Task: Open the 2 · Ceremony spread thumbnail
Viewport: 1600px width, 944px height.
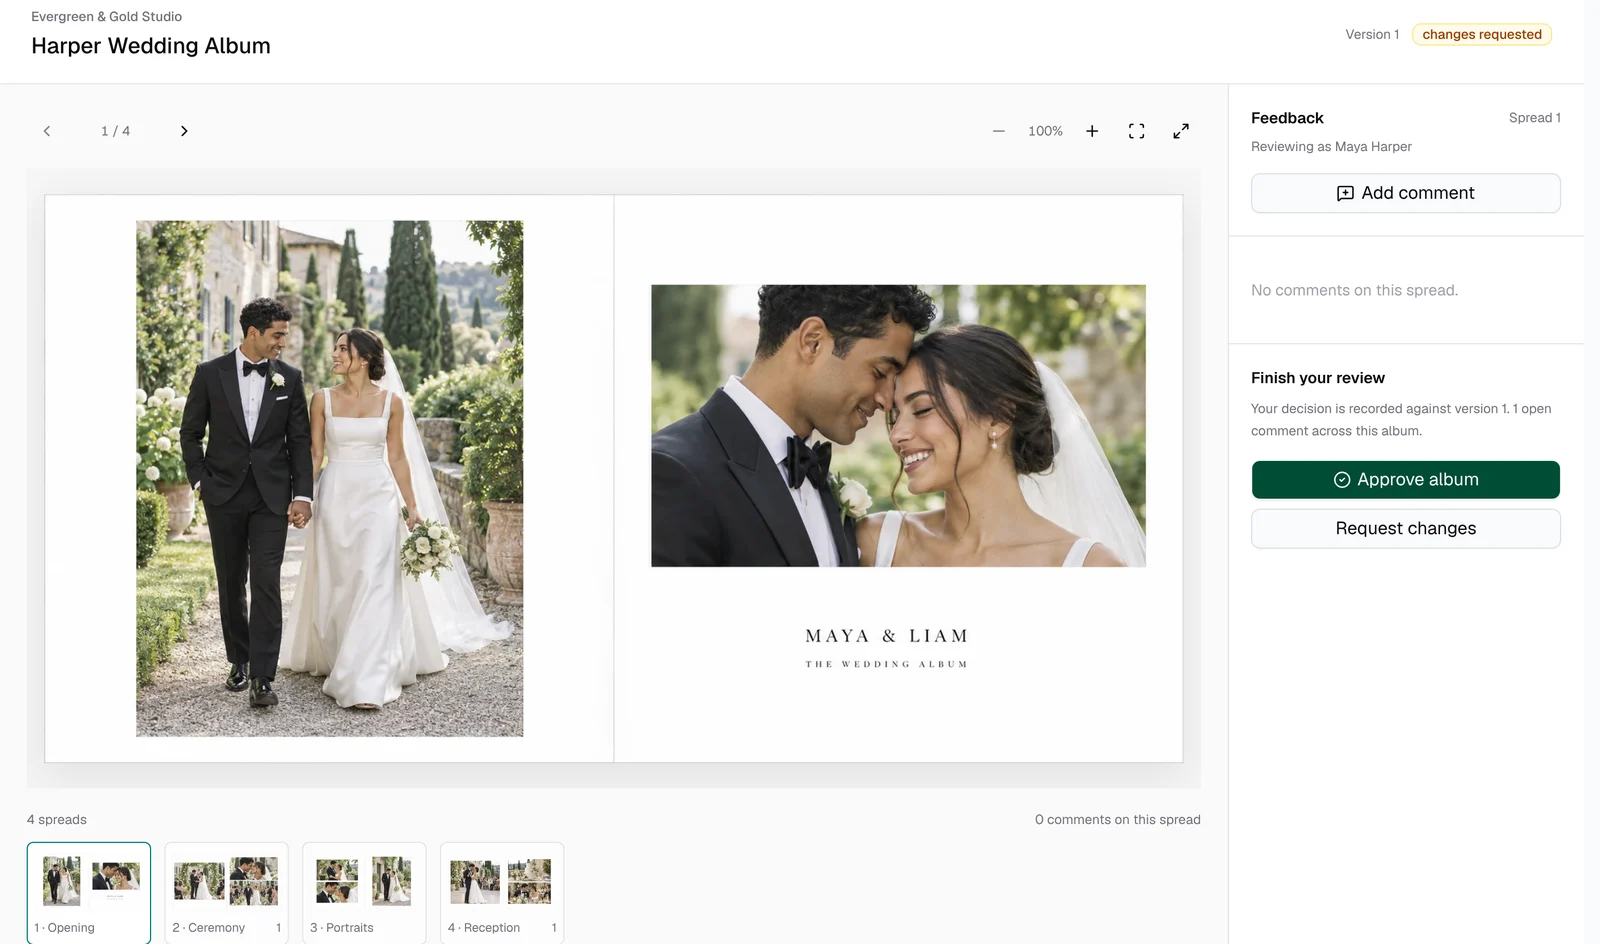Action: point(226,892)
